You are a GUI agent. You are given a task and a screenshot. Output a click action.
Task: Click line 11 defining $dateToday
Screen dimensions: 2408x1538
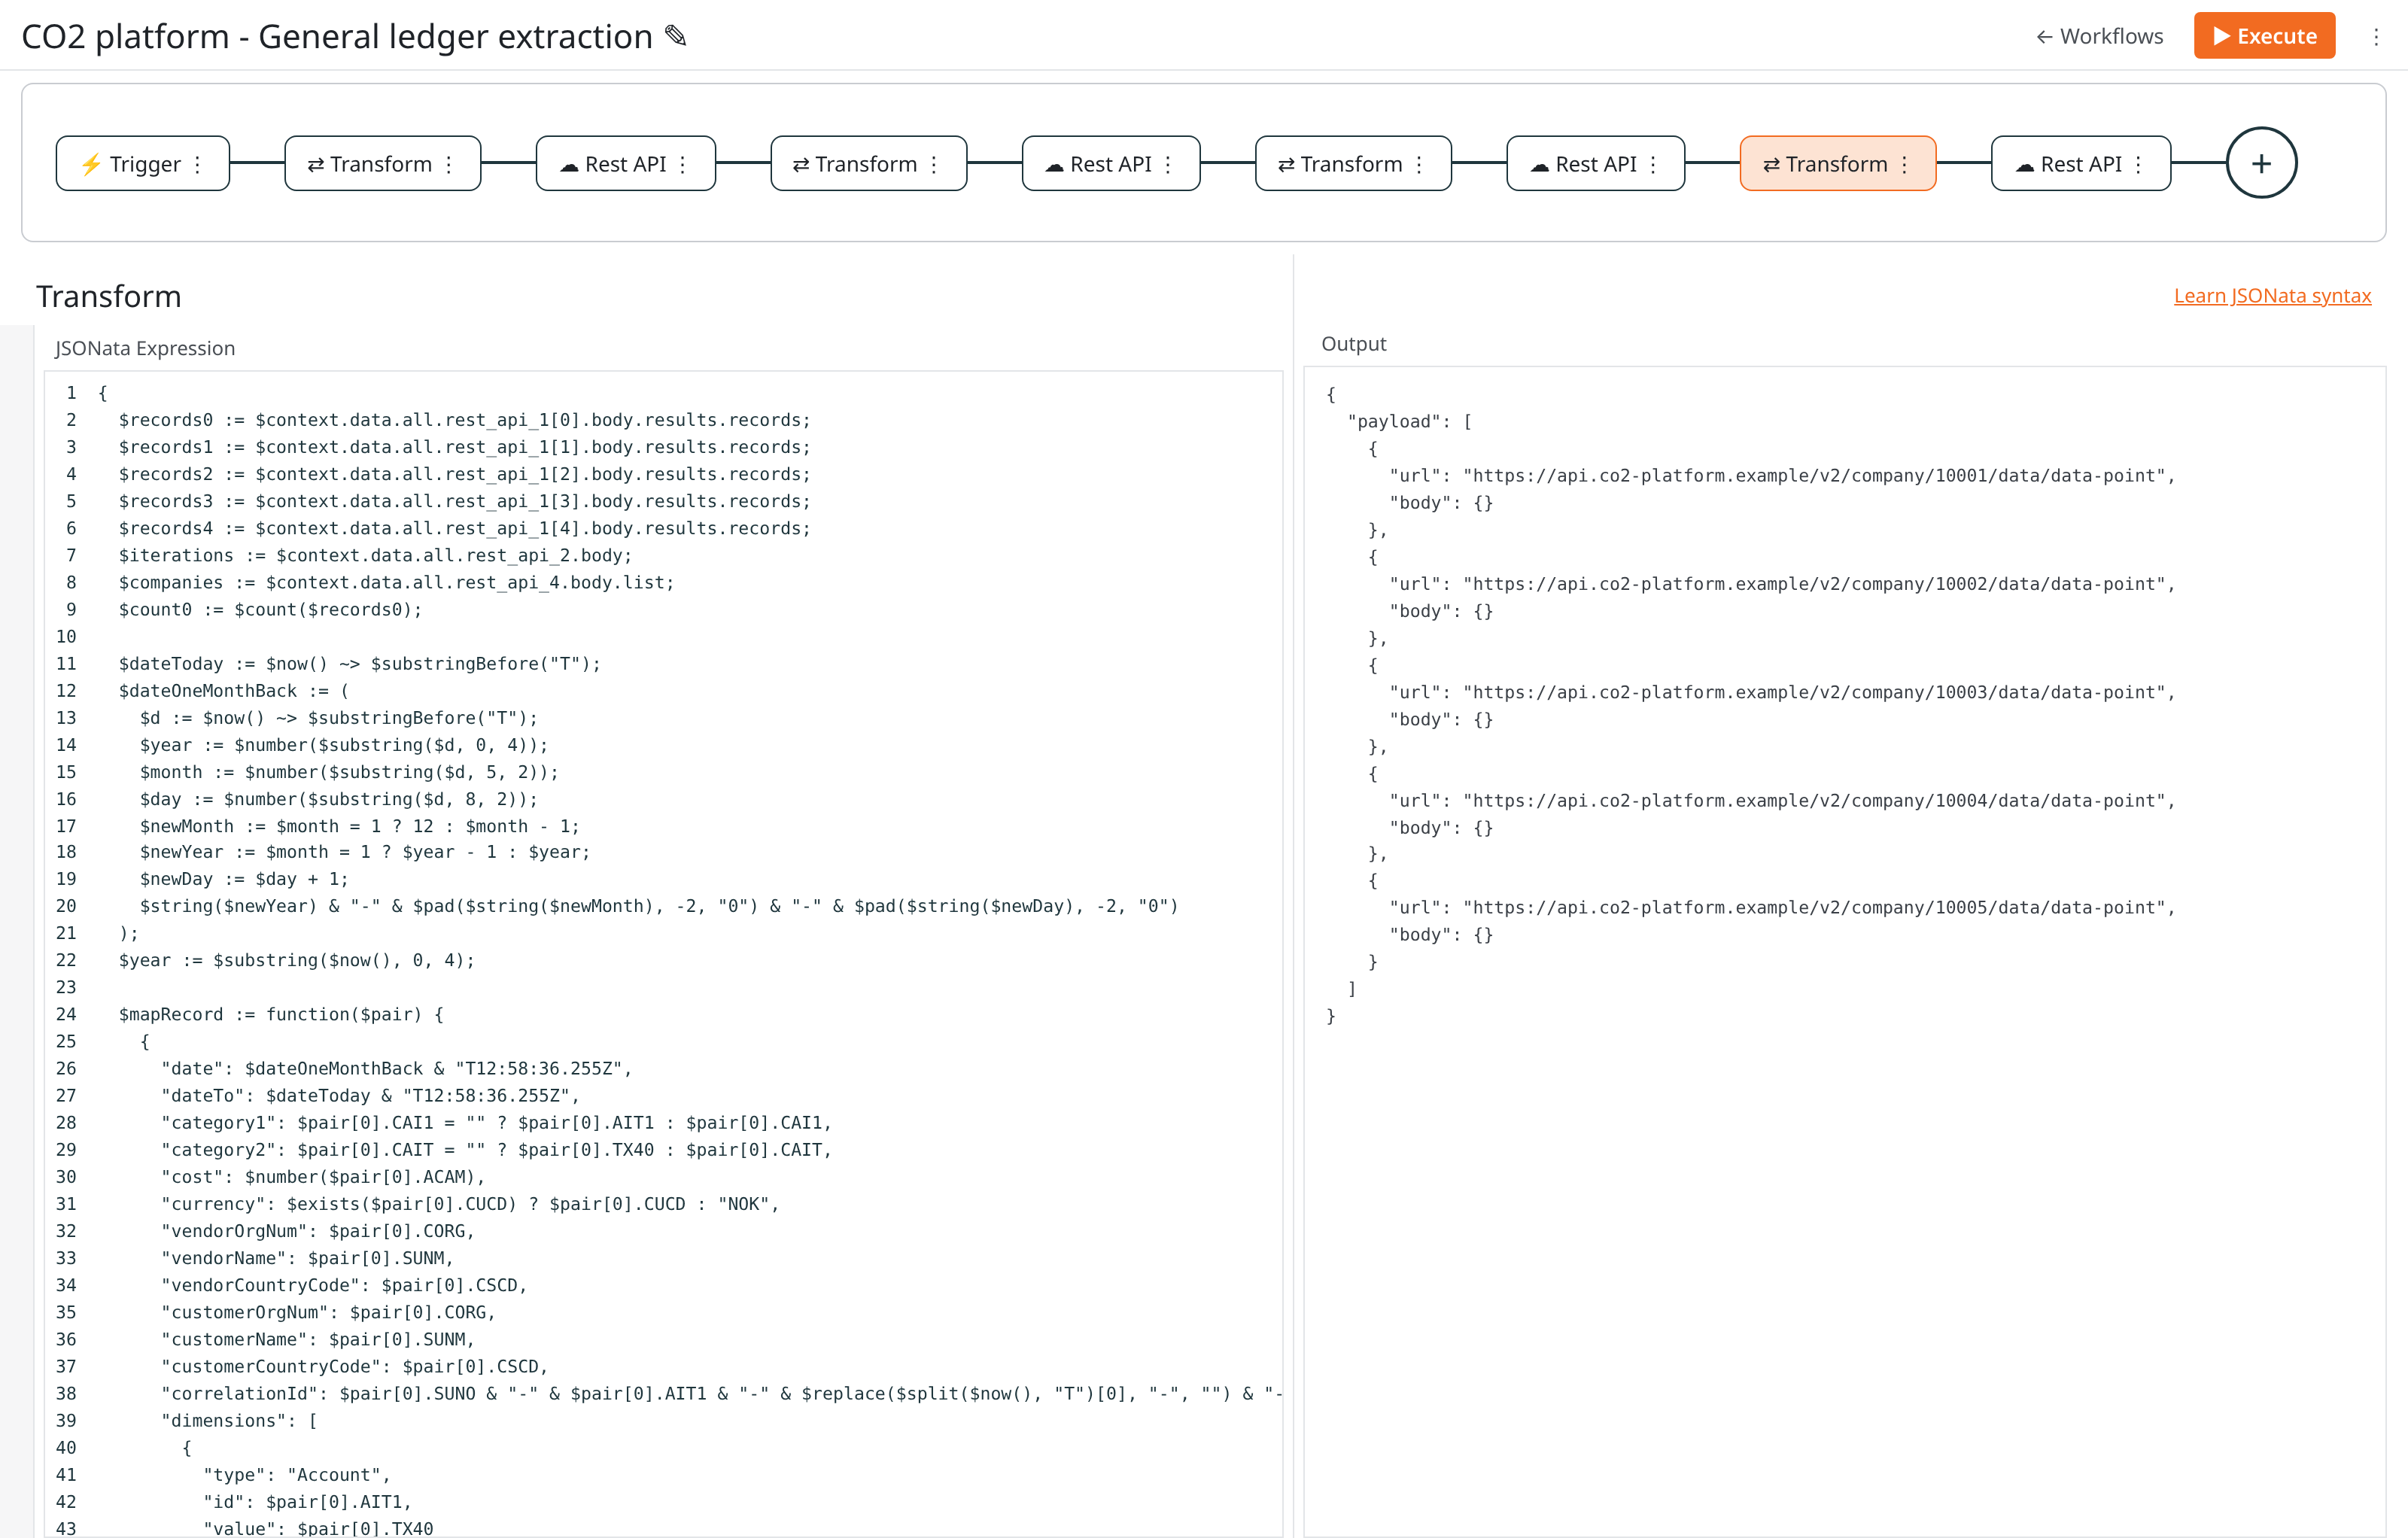[360, 663]
